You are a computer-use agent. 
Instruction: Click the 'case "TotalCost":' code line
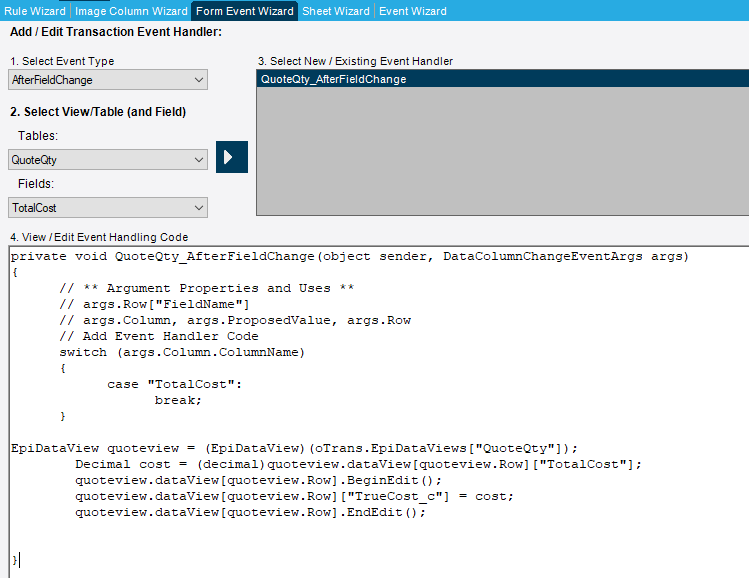click(x=174, y=385)
